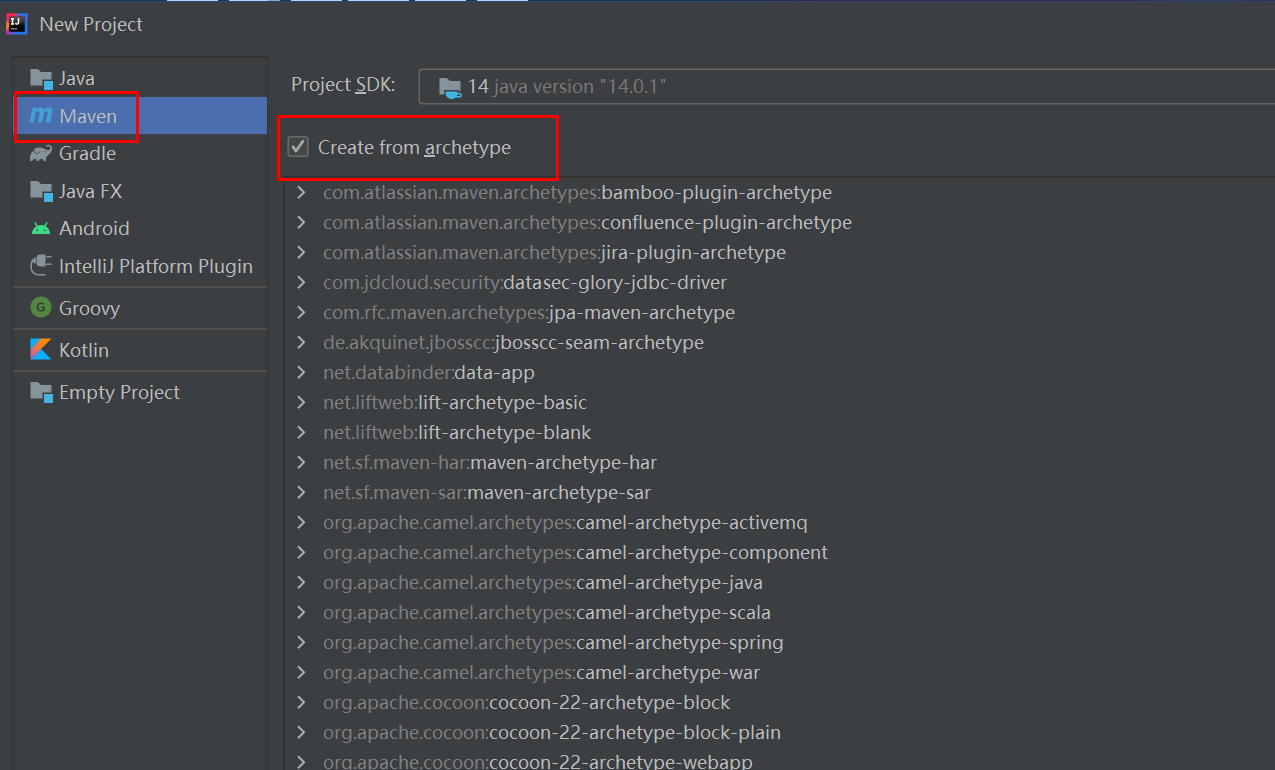Expand the jira-plugin-archetype row
This screenshot has width=1275, height=770.
click(x=301, y=253)
